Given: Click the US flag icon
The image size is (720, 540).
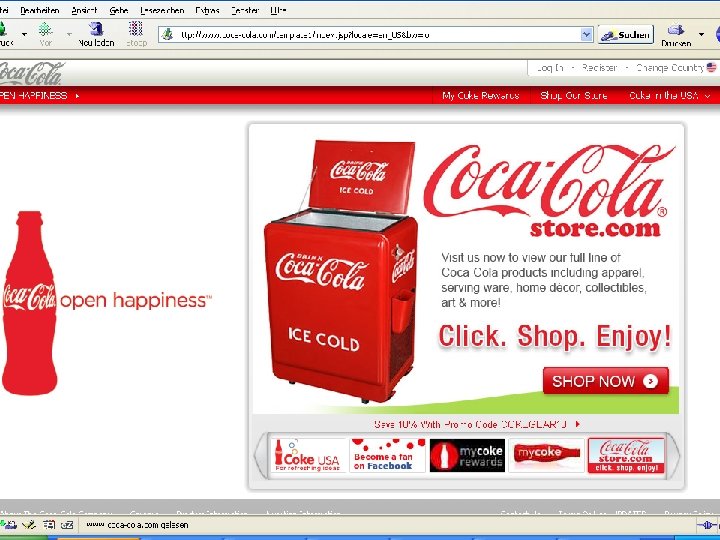Looking at the screenshot, I should click(x=711, y=68).
